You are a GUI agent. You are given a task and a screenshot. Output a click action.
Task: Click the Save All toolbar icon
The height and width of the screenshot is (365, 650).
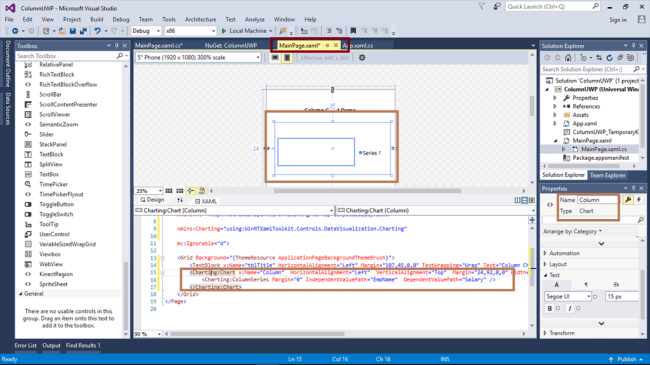click(x=83, y=31)
